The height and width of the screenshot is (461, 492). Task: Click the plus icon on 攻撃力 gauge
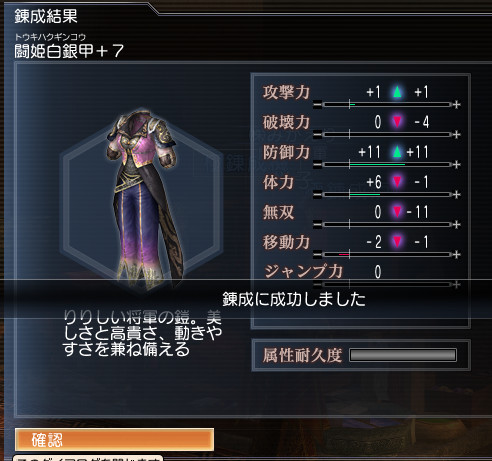[x=457, y=105]
